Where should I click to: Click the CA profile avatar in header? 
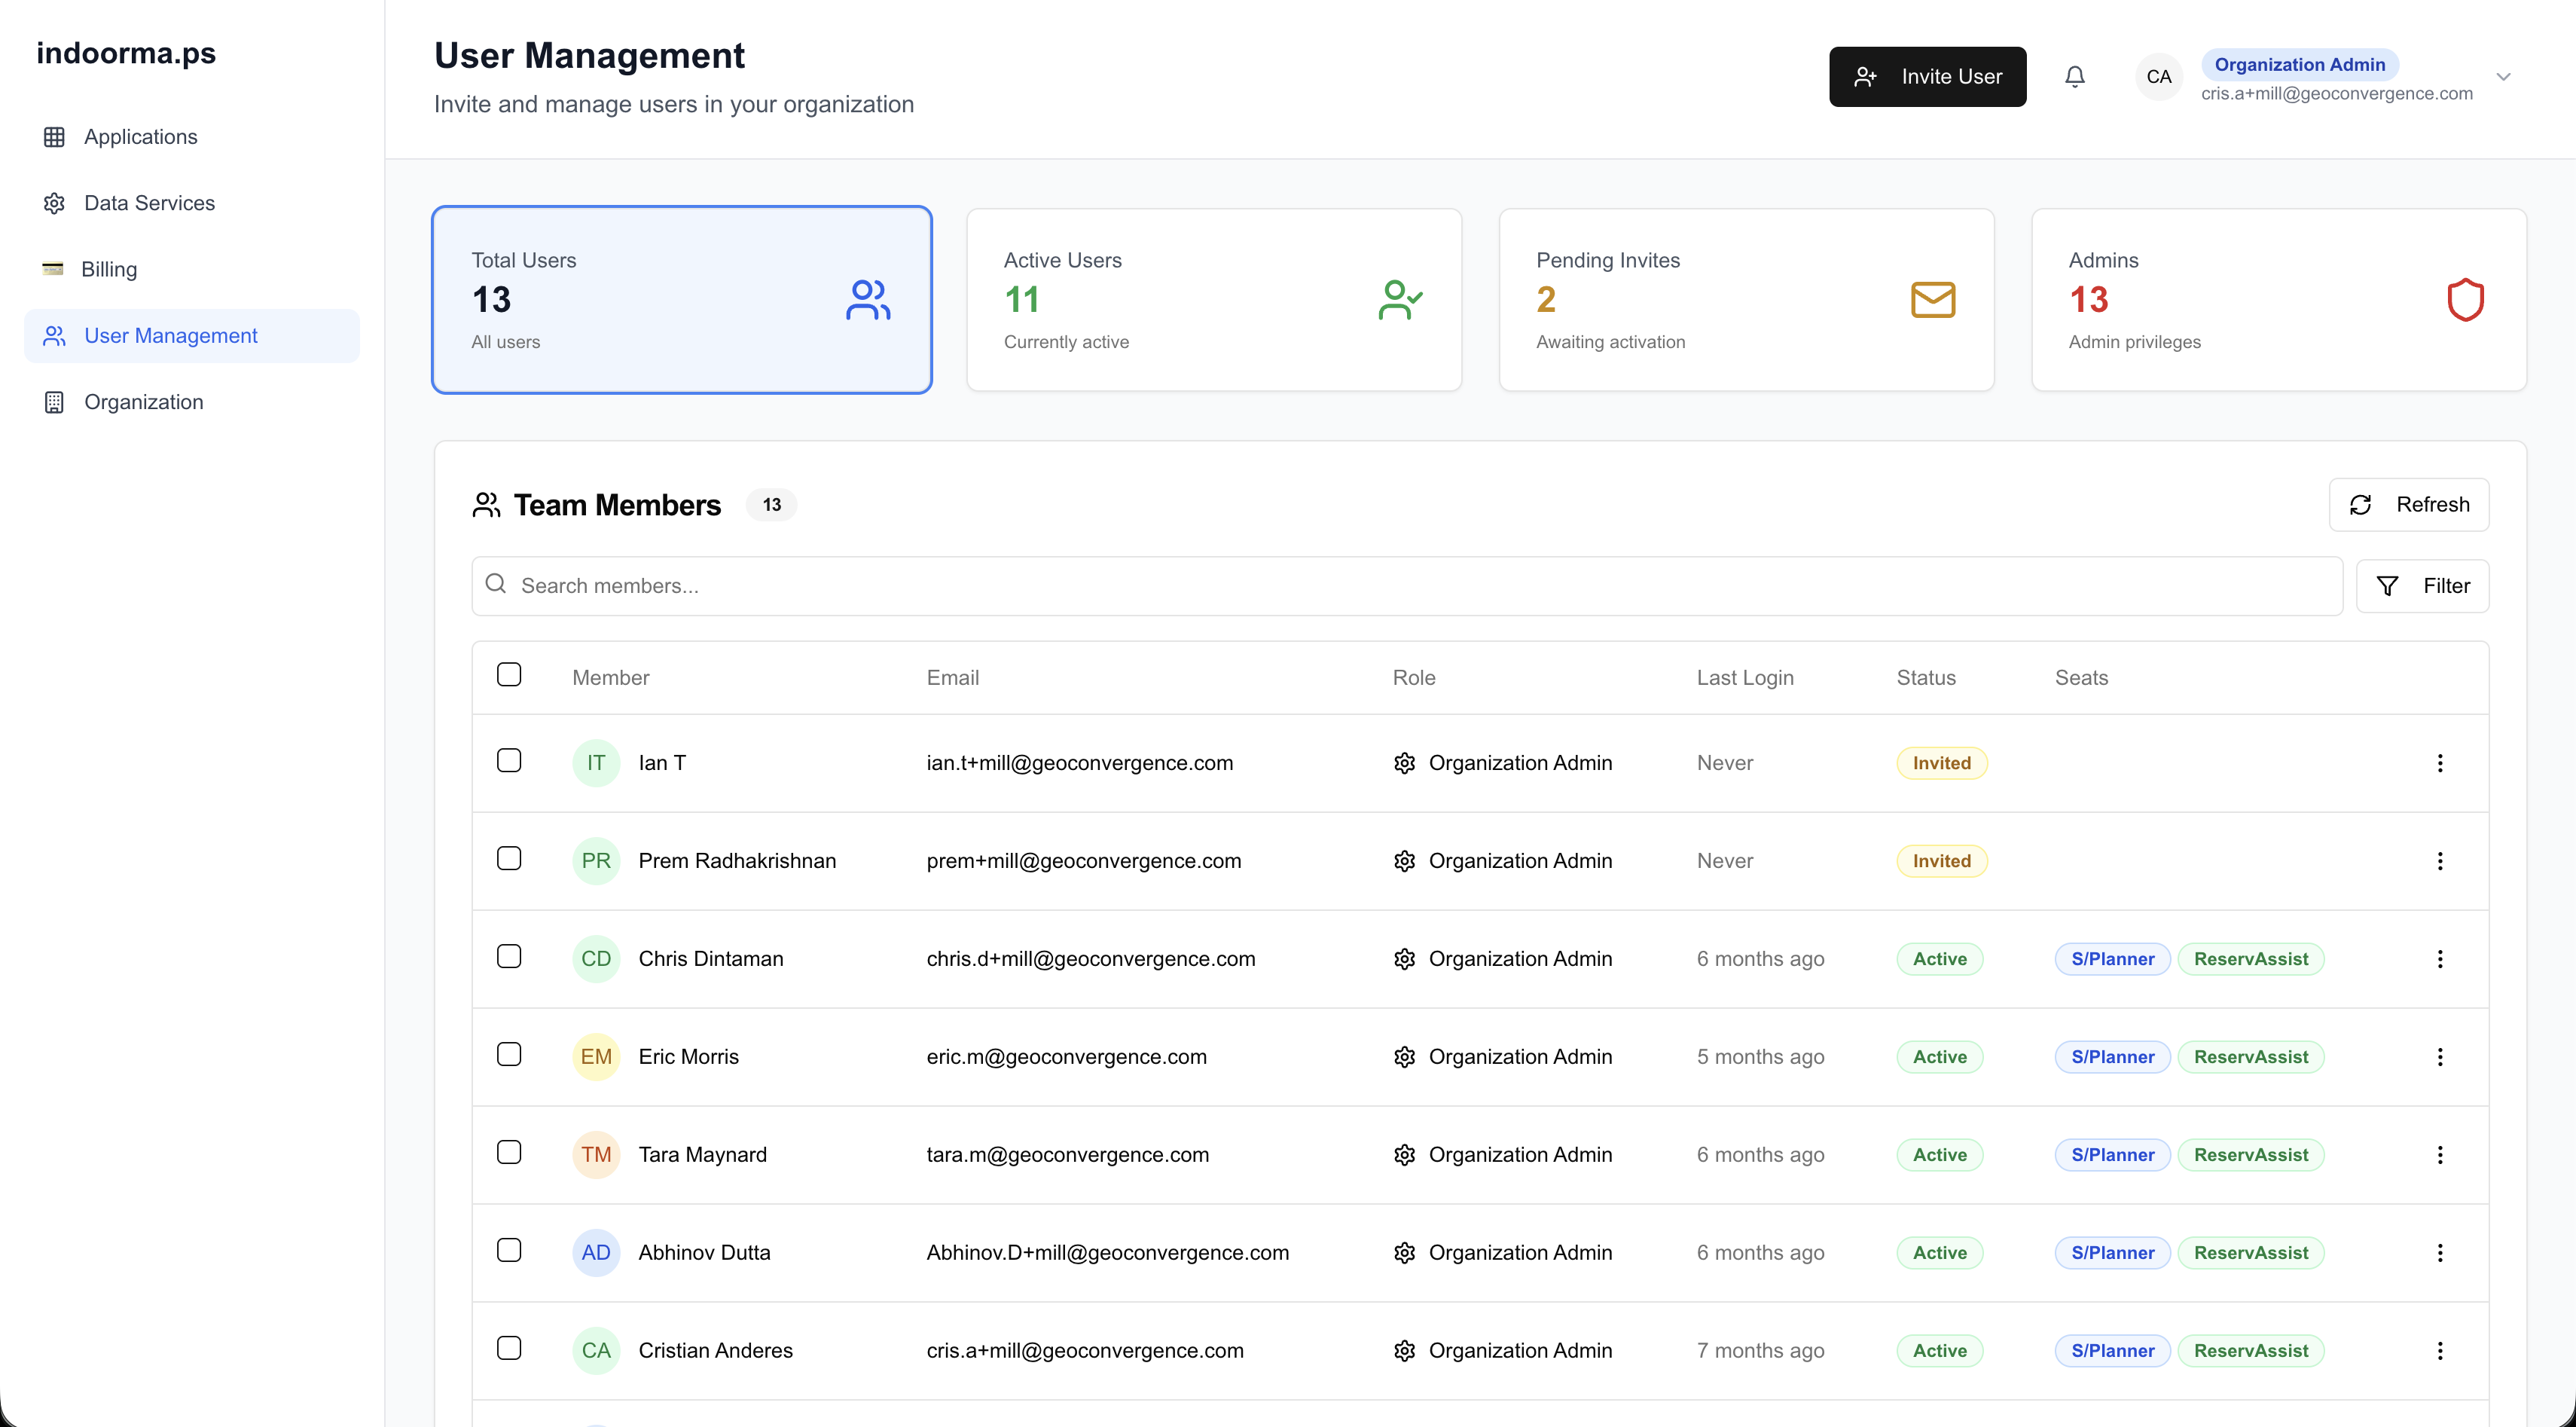[x=2159, y=77]
